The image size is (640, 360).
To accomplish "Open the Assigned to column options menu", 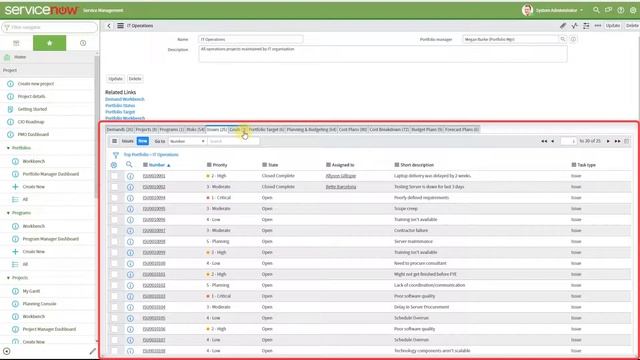I will point(328,165).
